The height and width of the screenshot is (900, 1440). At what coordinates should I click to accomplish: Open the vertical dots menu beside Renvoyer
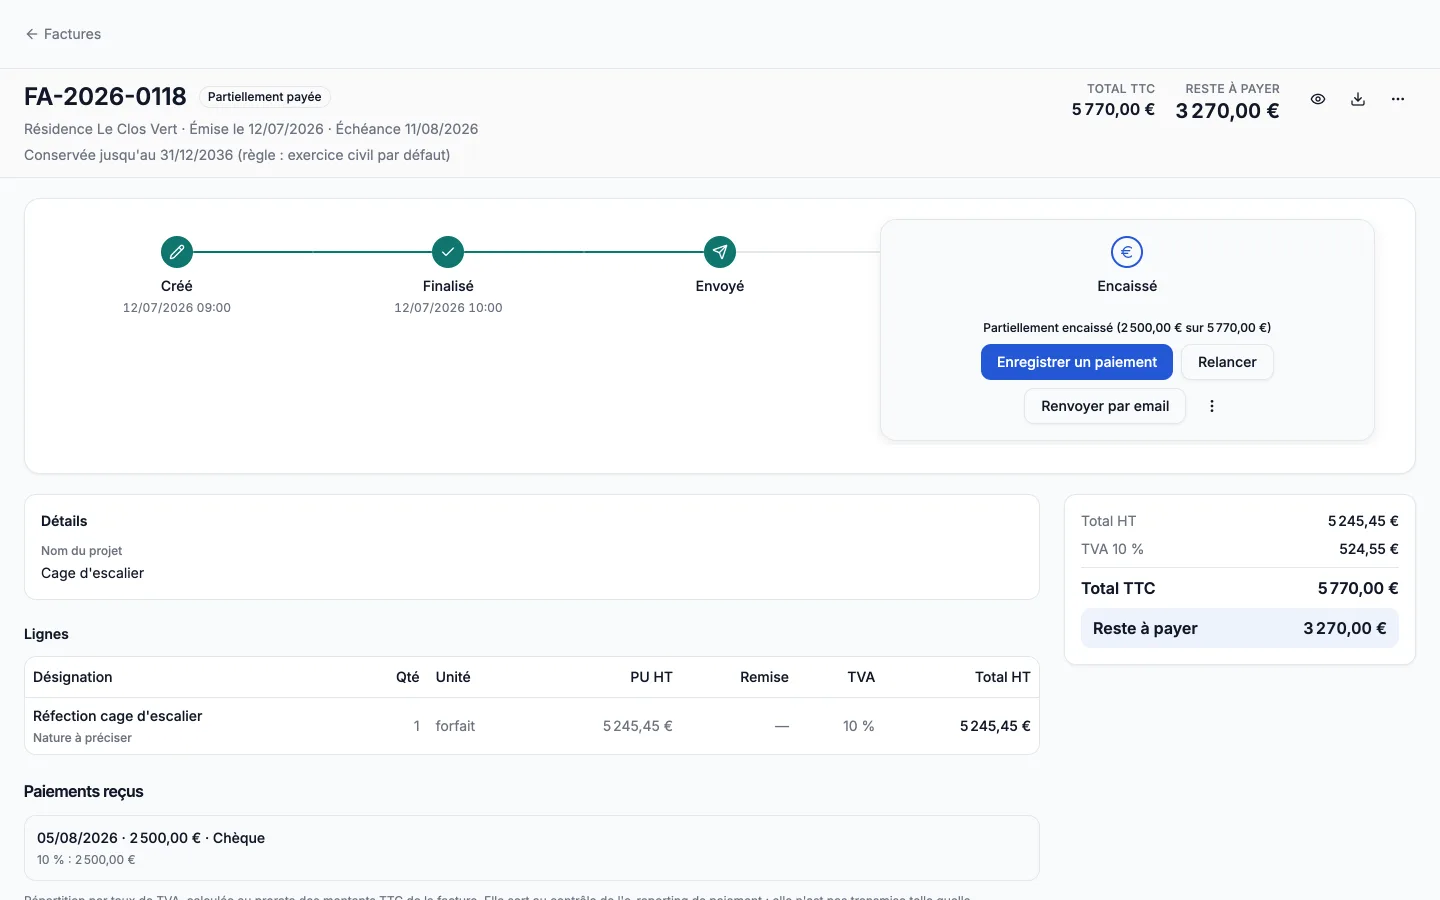[1212, 406]
